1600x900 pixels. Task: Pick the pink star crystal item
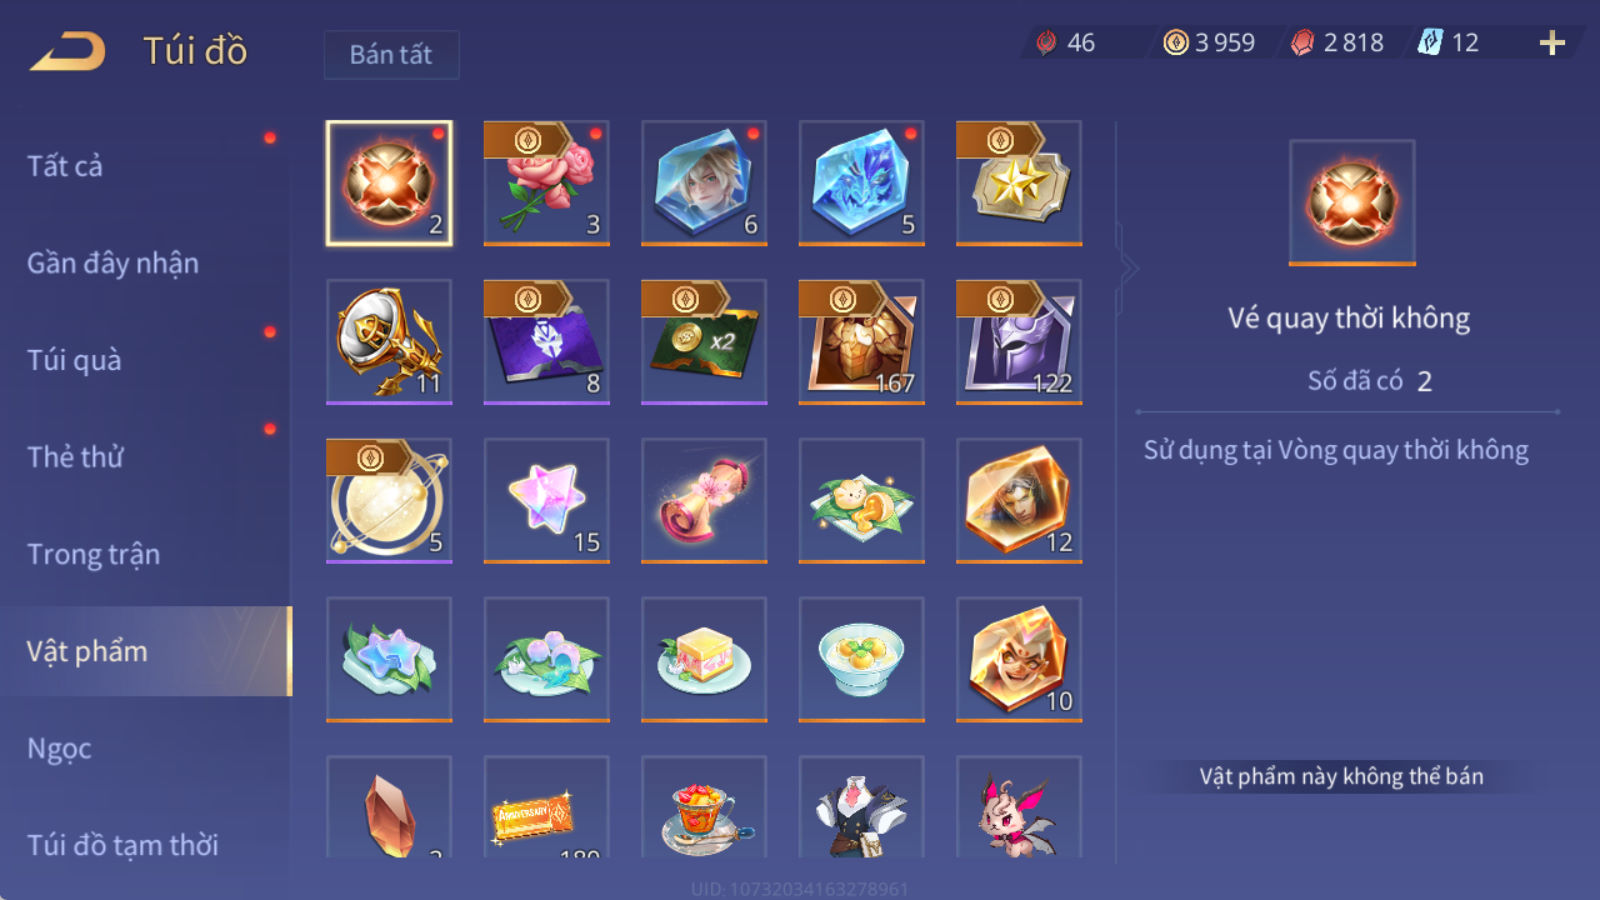click(x=546, y=501)
